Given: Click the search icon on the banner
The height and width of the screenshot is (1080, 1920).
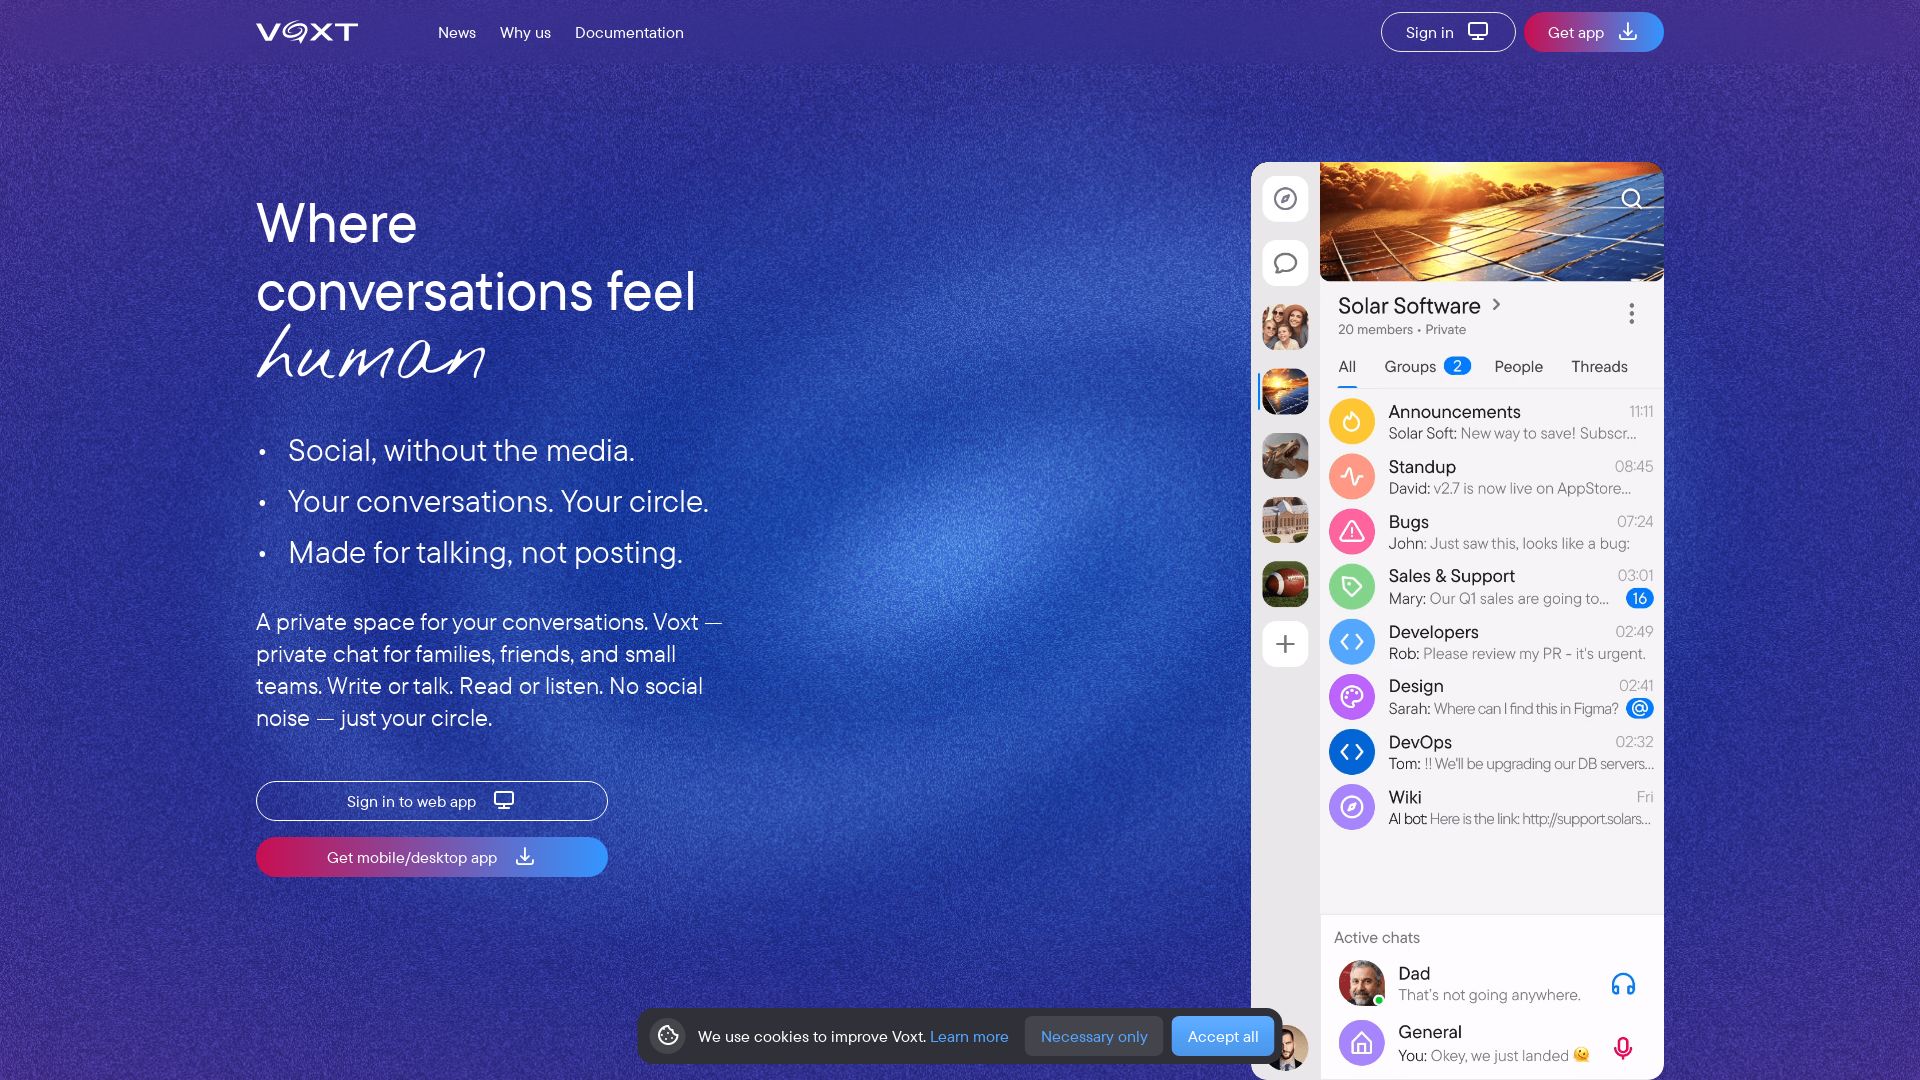Looking at the screenshot, I should pyautogui.click(x=1631, y=199).
